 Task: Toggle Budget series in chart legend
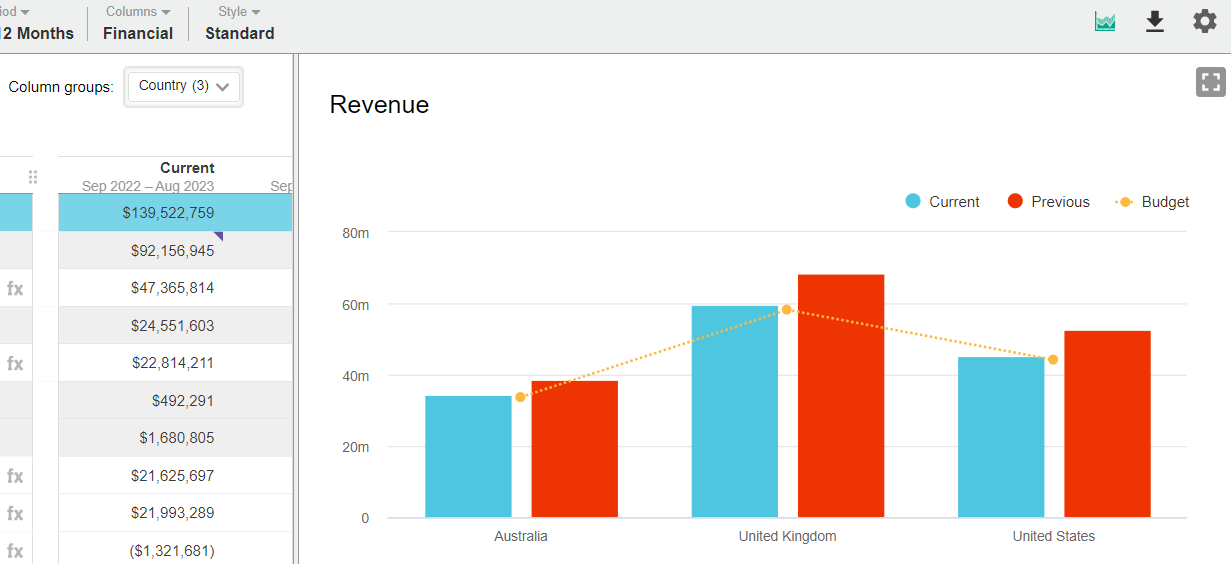[1152, 202]
